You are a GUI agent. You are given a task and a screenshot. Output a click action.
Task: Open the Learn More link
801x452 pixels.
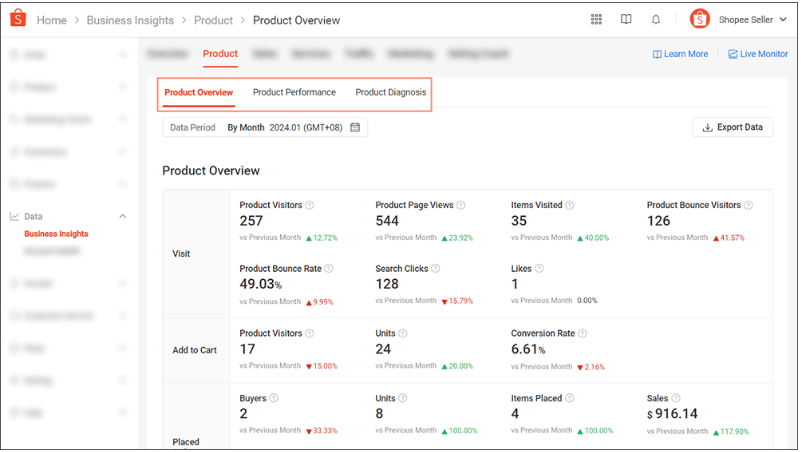680,54
